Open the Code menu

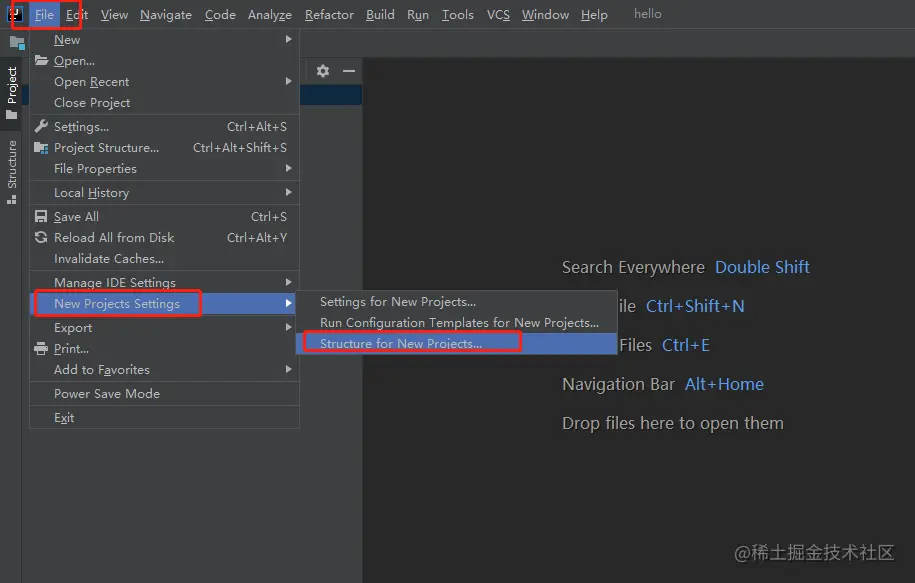[220, 15]
